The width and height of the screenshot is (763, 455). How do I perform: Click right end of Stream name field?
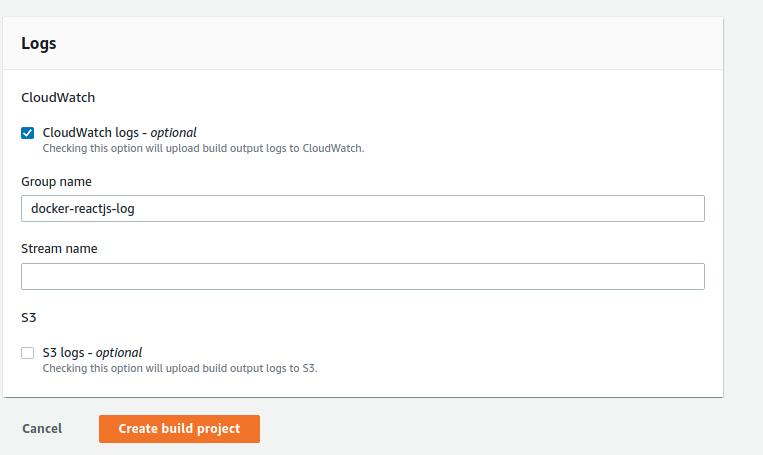tap(670, 276)
